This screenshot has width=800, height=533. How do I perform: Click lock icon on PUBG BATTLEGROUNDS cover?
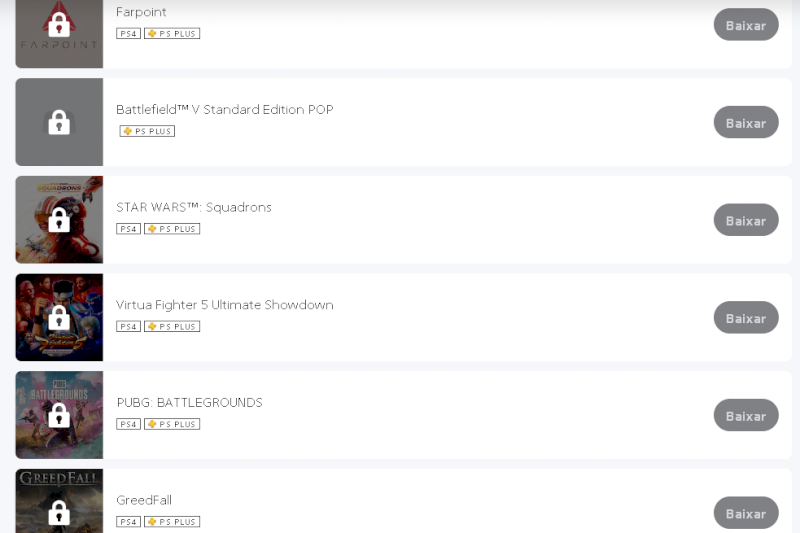point(59,415)
